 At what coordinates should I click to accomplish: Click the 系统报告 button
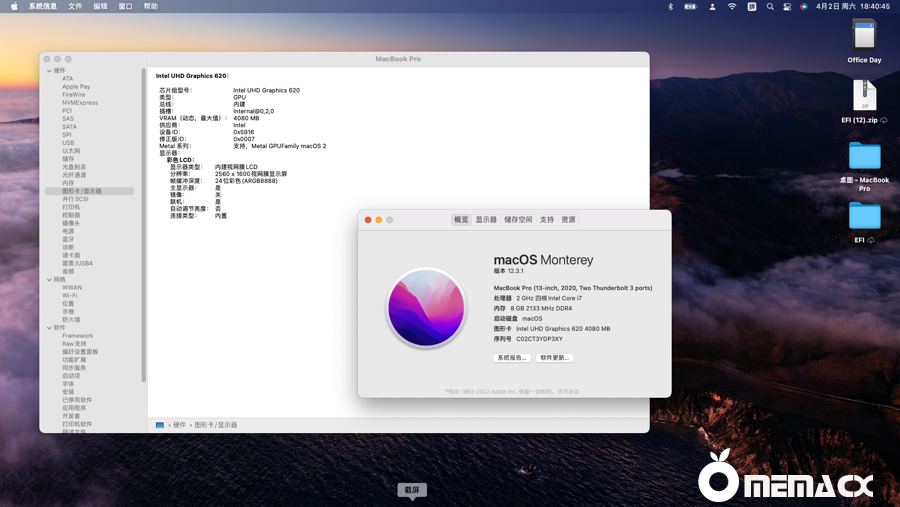[511, 357]
